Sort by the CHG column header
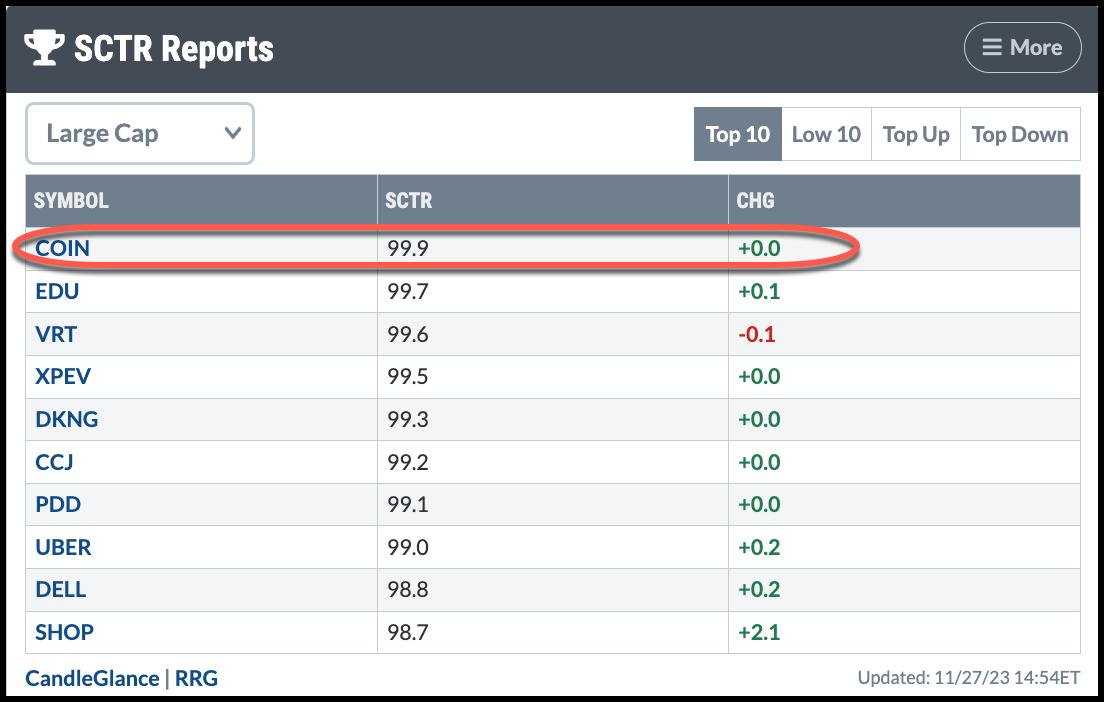The image size is (1104, 702). coord(755,200)
